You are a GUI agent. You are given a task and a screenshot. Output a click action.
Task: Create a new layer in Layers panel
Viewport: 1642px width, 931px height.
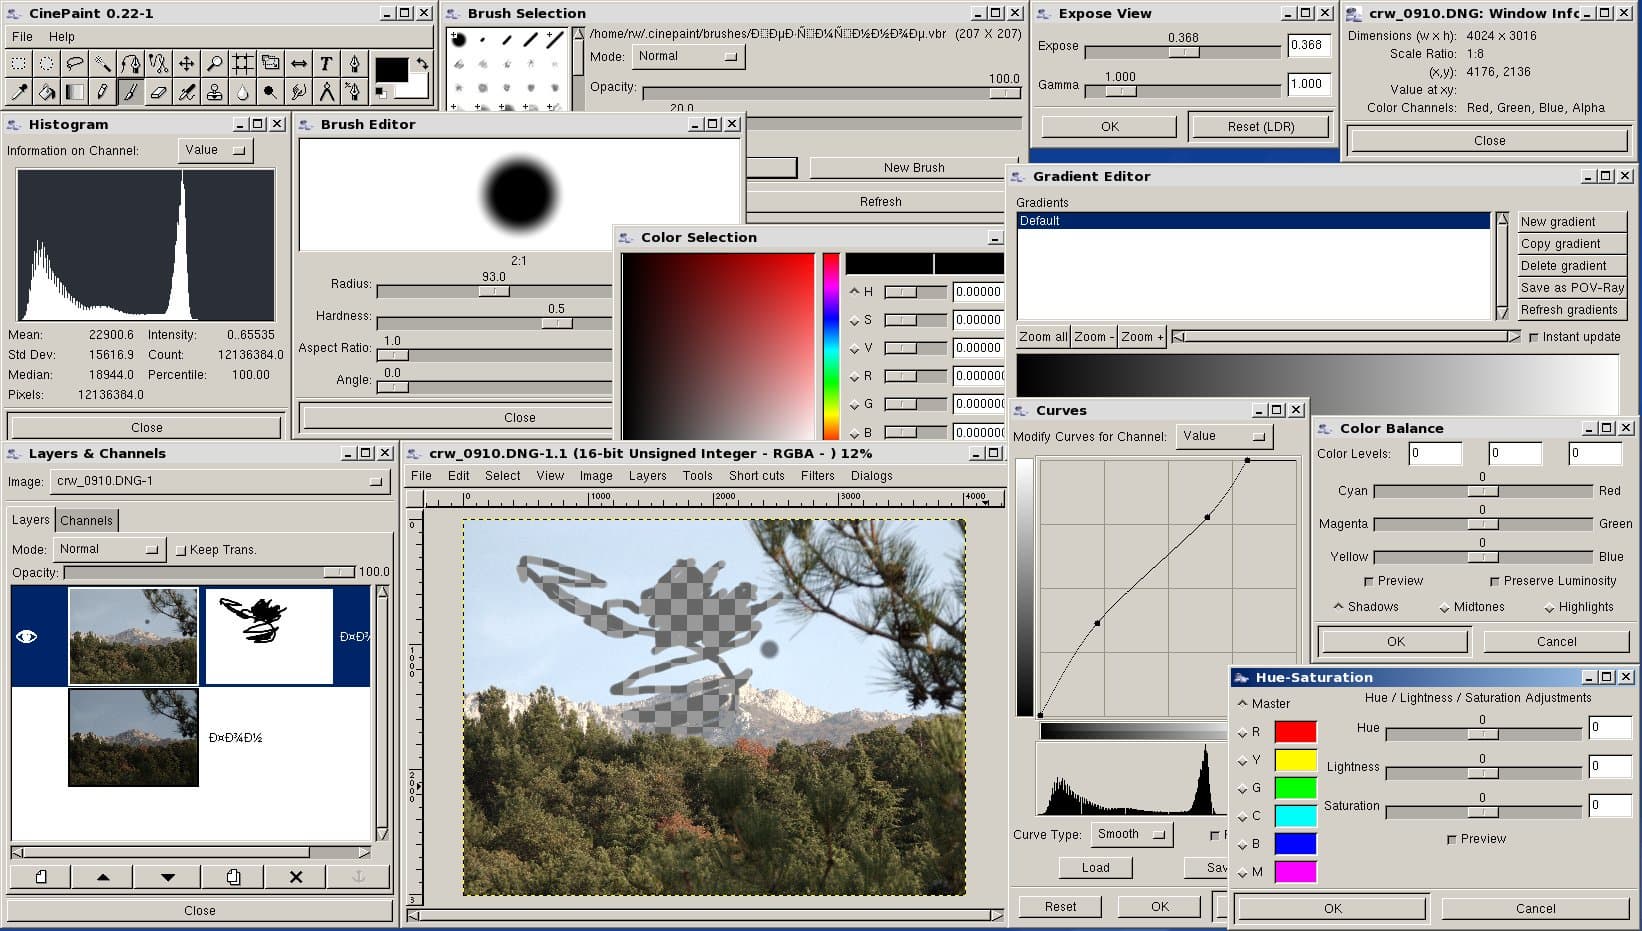click(41, 877)
